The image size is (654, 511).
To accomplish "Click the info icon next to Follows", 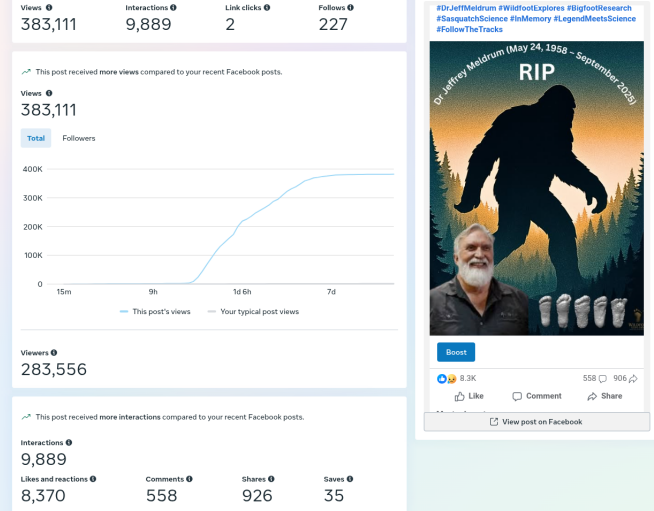I will click(351, 7).
